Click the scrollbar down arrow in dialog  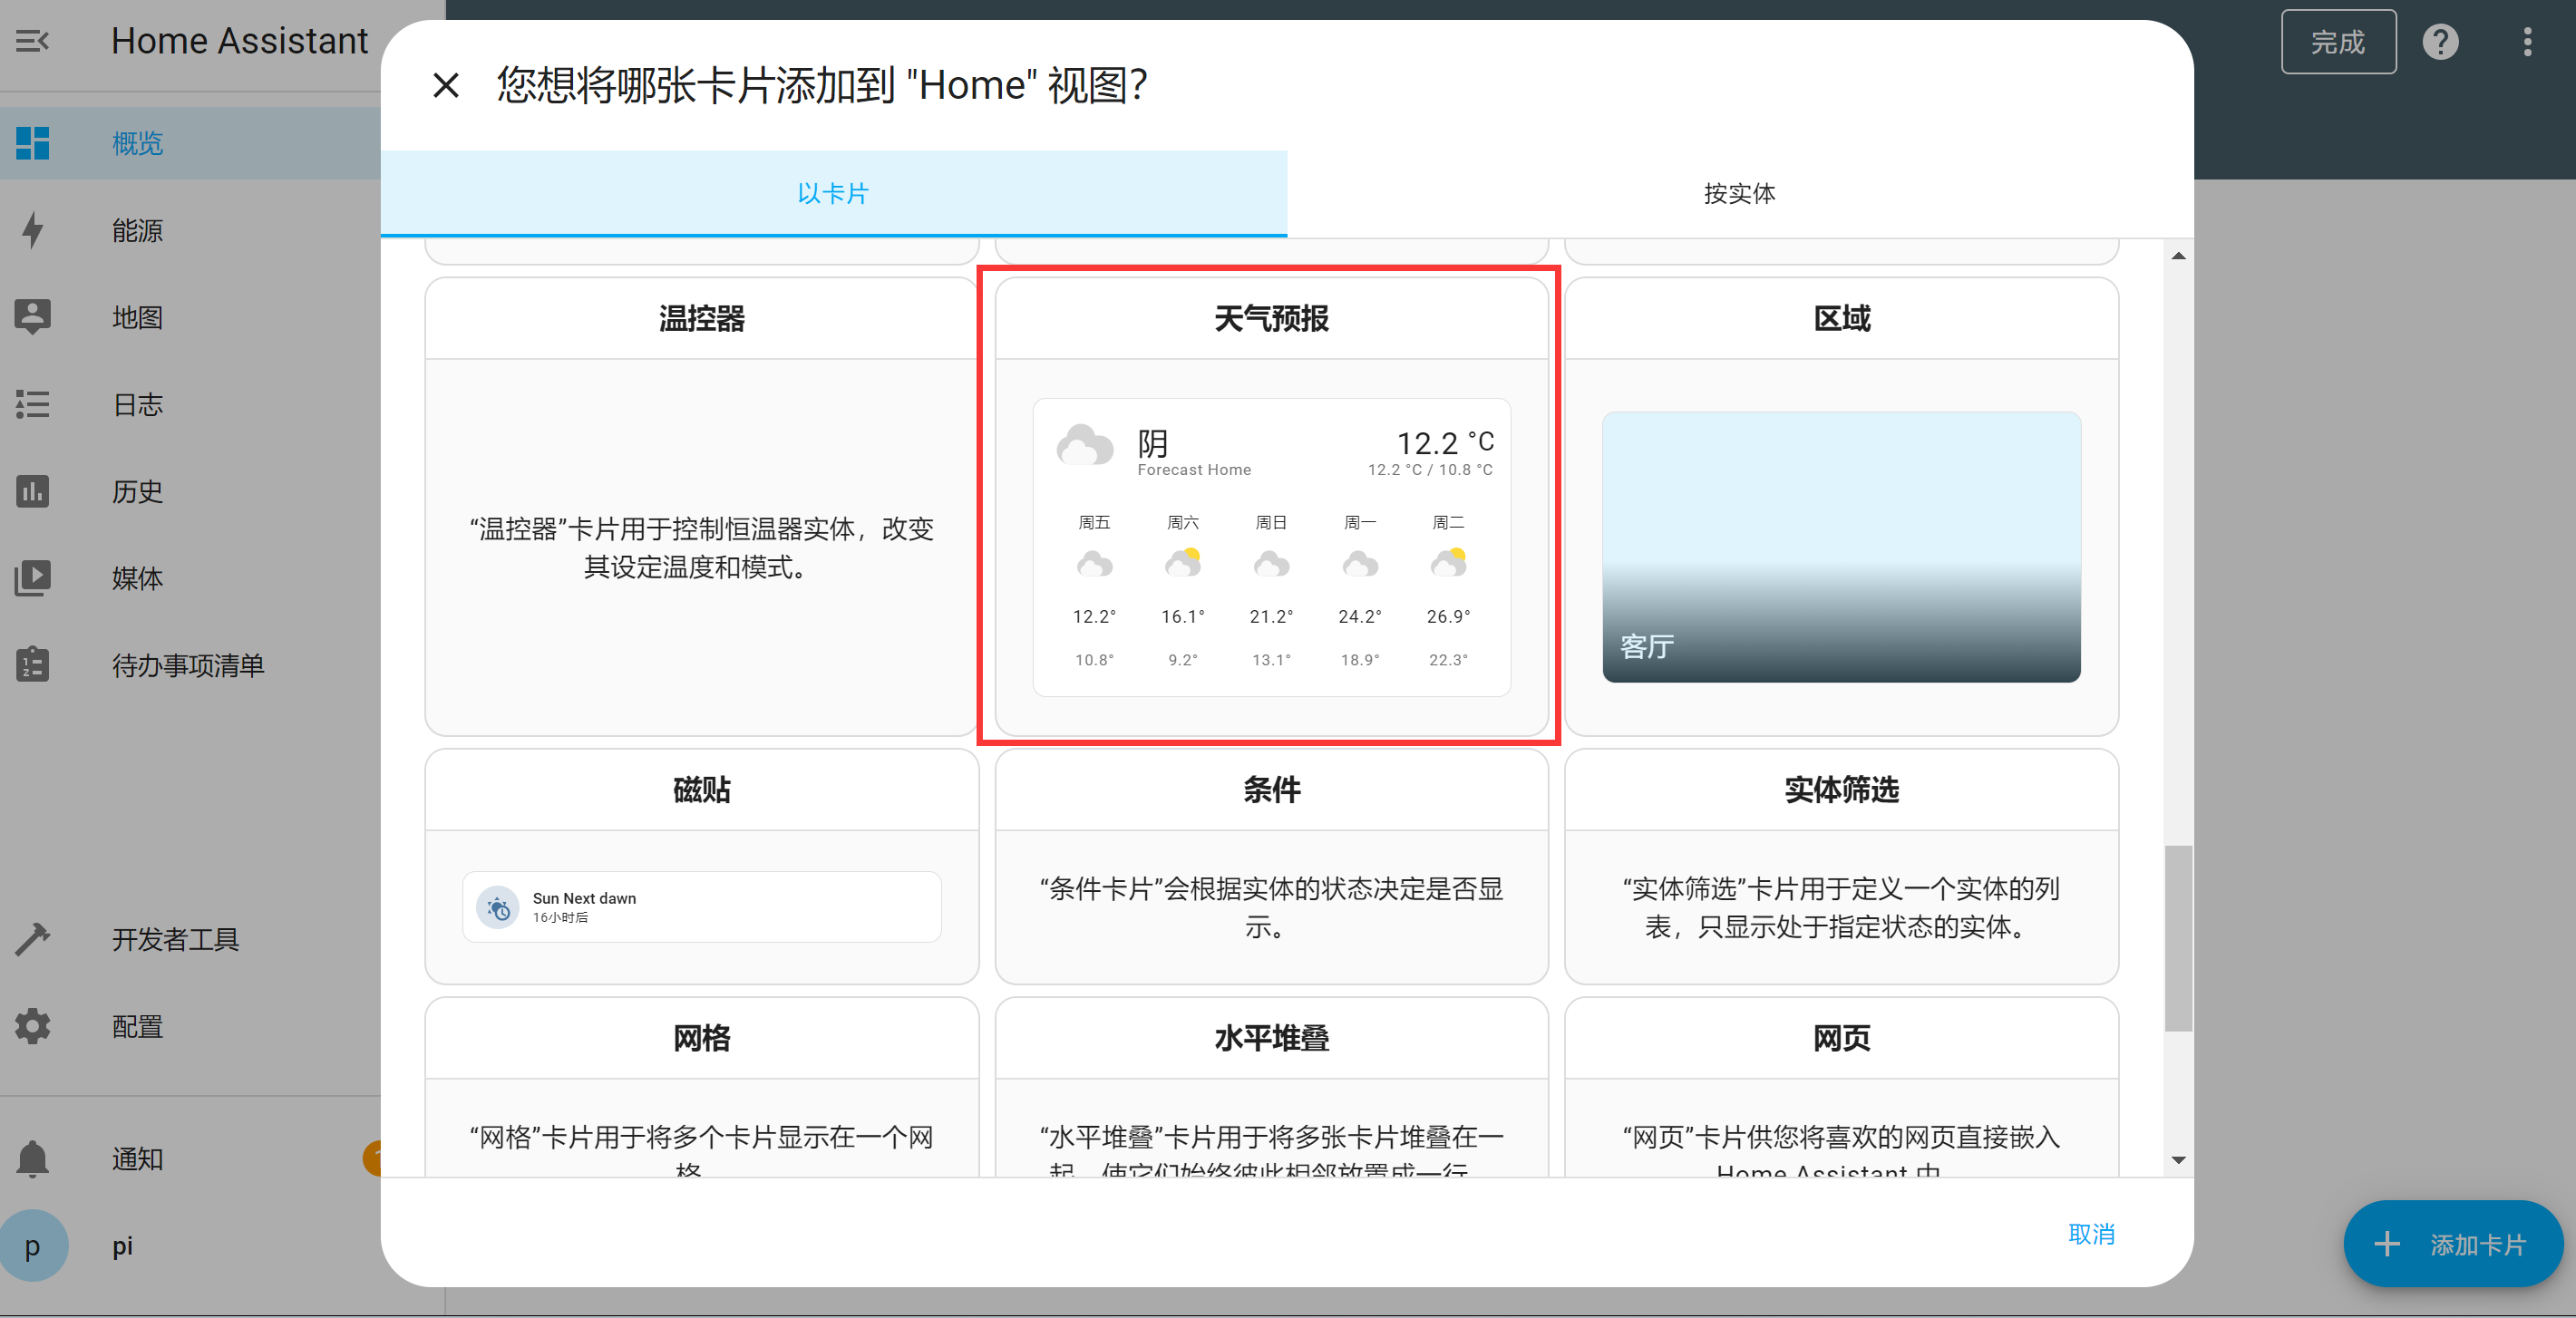click(x=2178, y=1160)
